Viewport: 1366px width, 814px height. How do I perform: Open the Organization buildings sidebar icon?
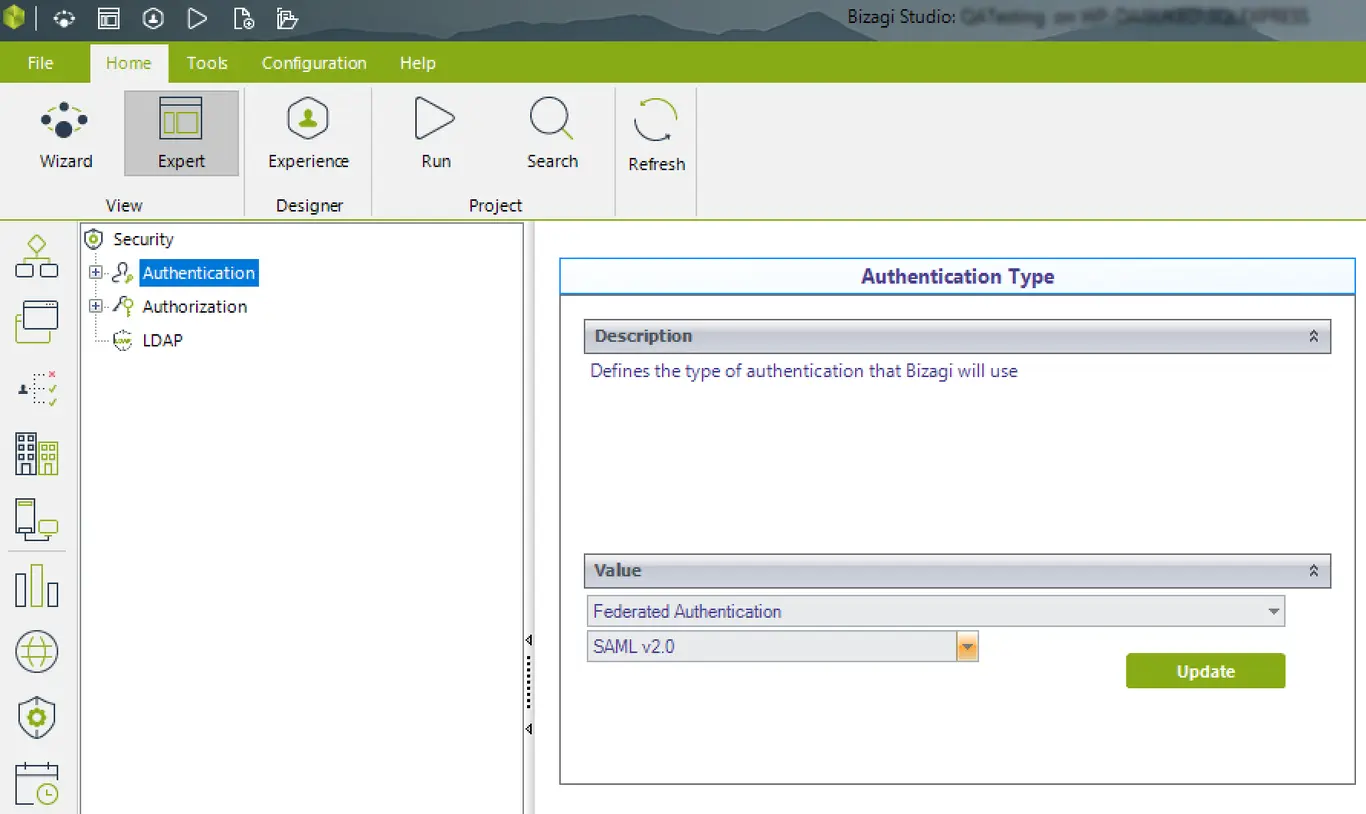[x=37, y=454]
